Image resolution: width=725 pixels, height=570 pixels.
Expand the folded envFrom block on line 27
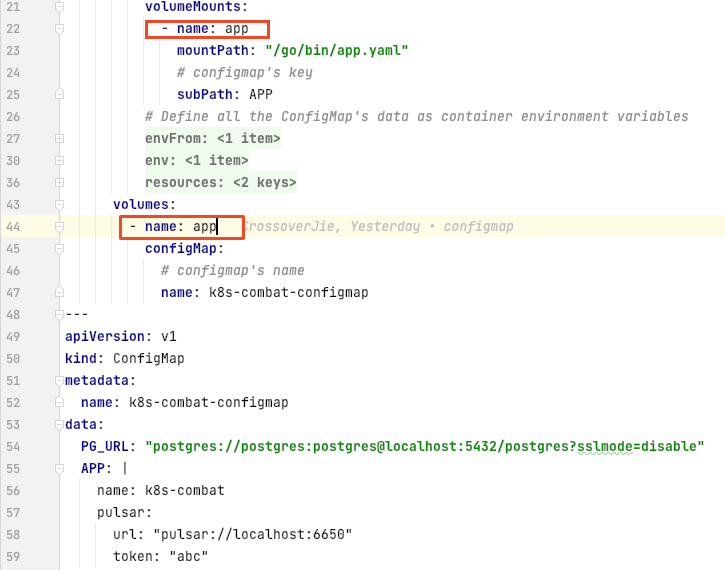[59, 138]
